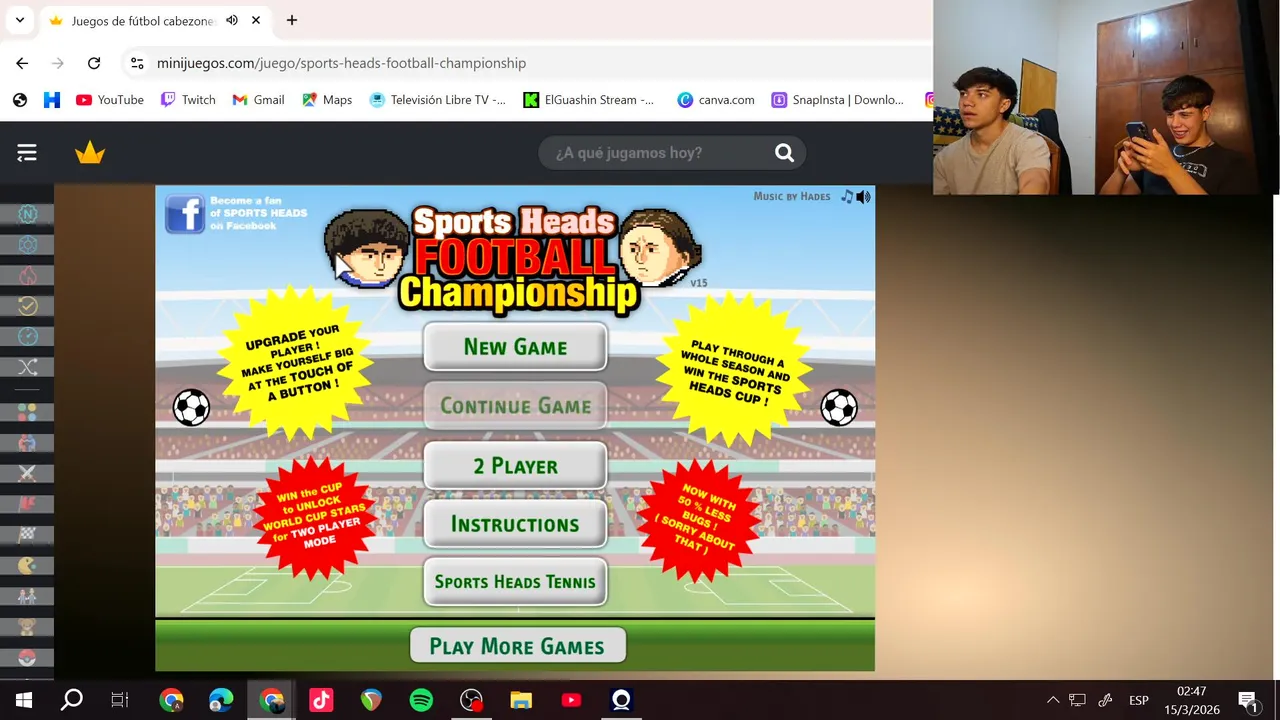Open the Maps bookmark
Image resolution: width=1280 pixels, height=720 pixels.
click(x=327, y=100)
